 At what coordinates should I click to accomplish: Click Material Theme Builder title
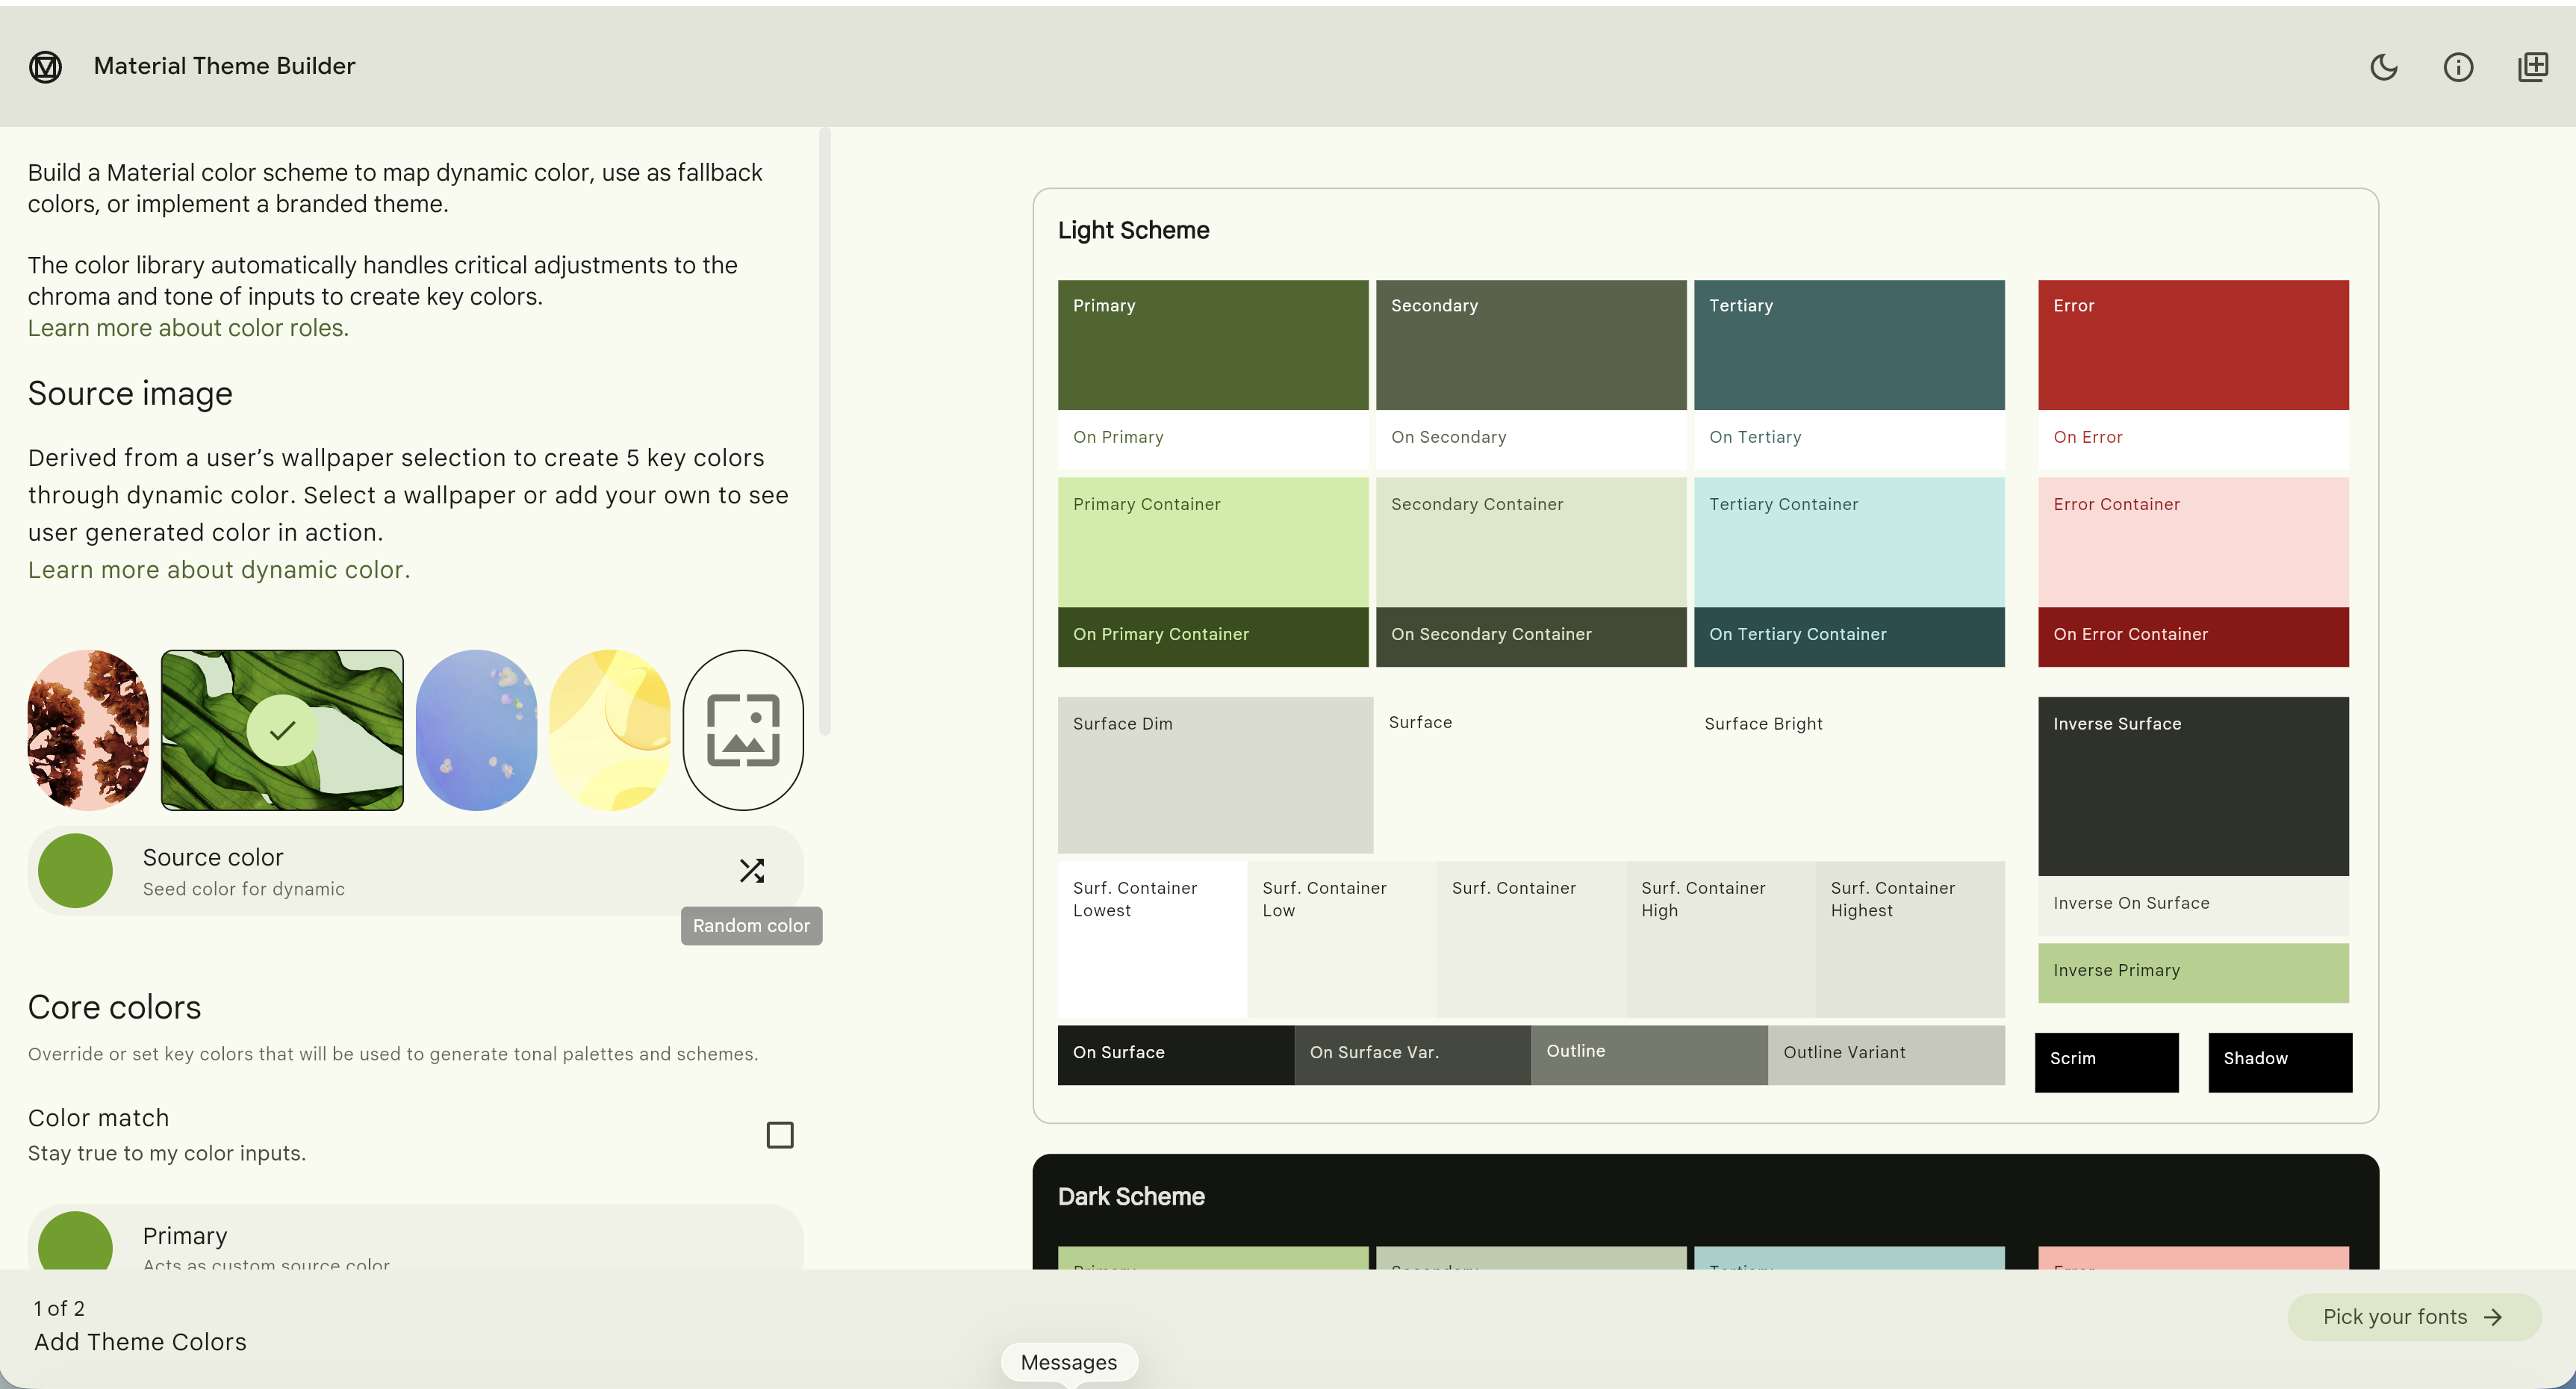click(x=224, y=66)
